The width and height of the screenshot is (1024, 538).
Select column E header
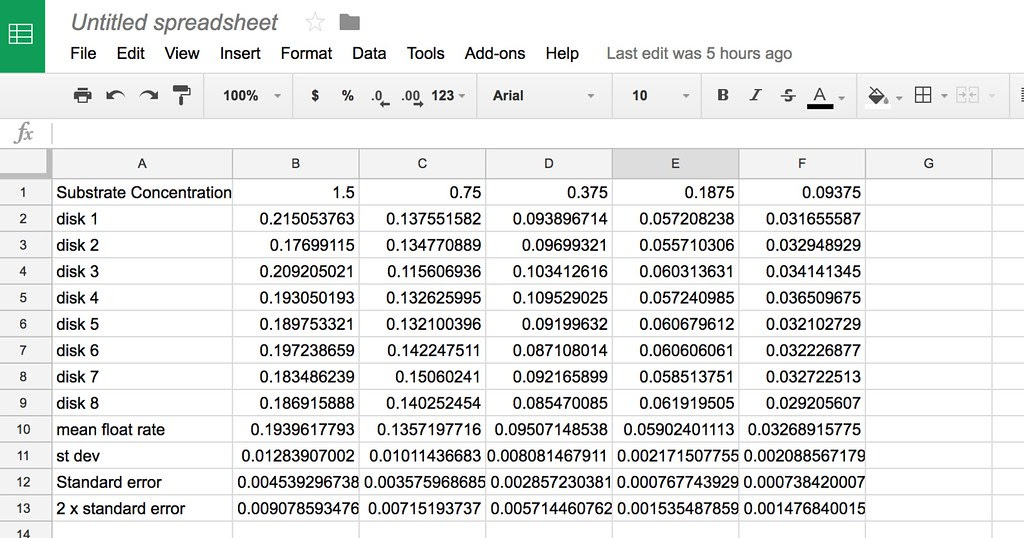point(675,164)
